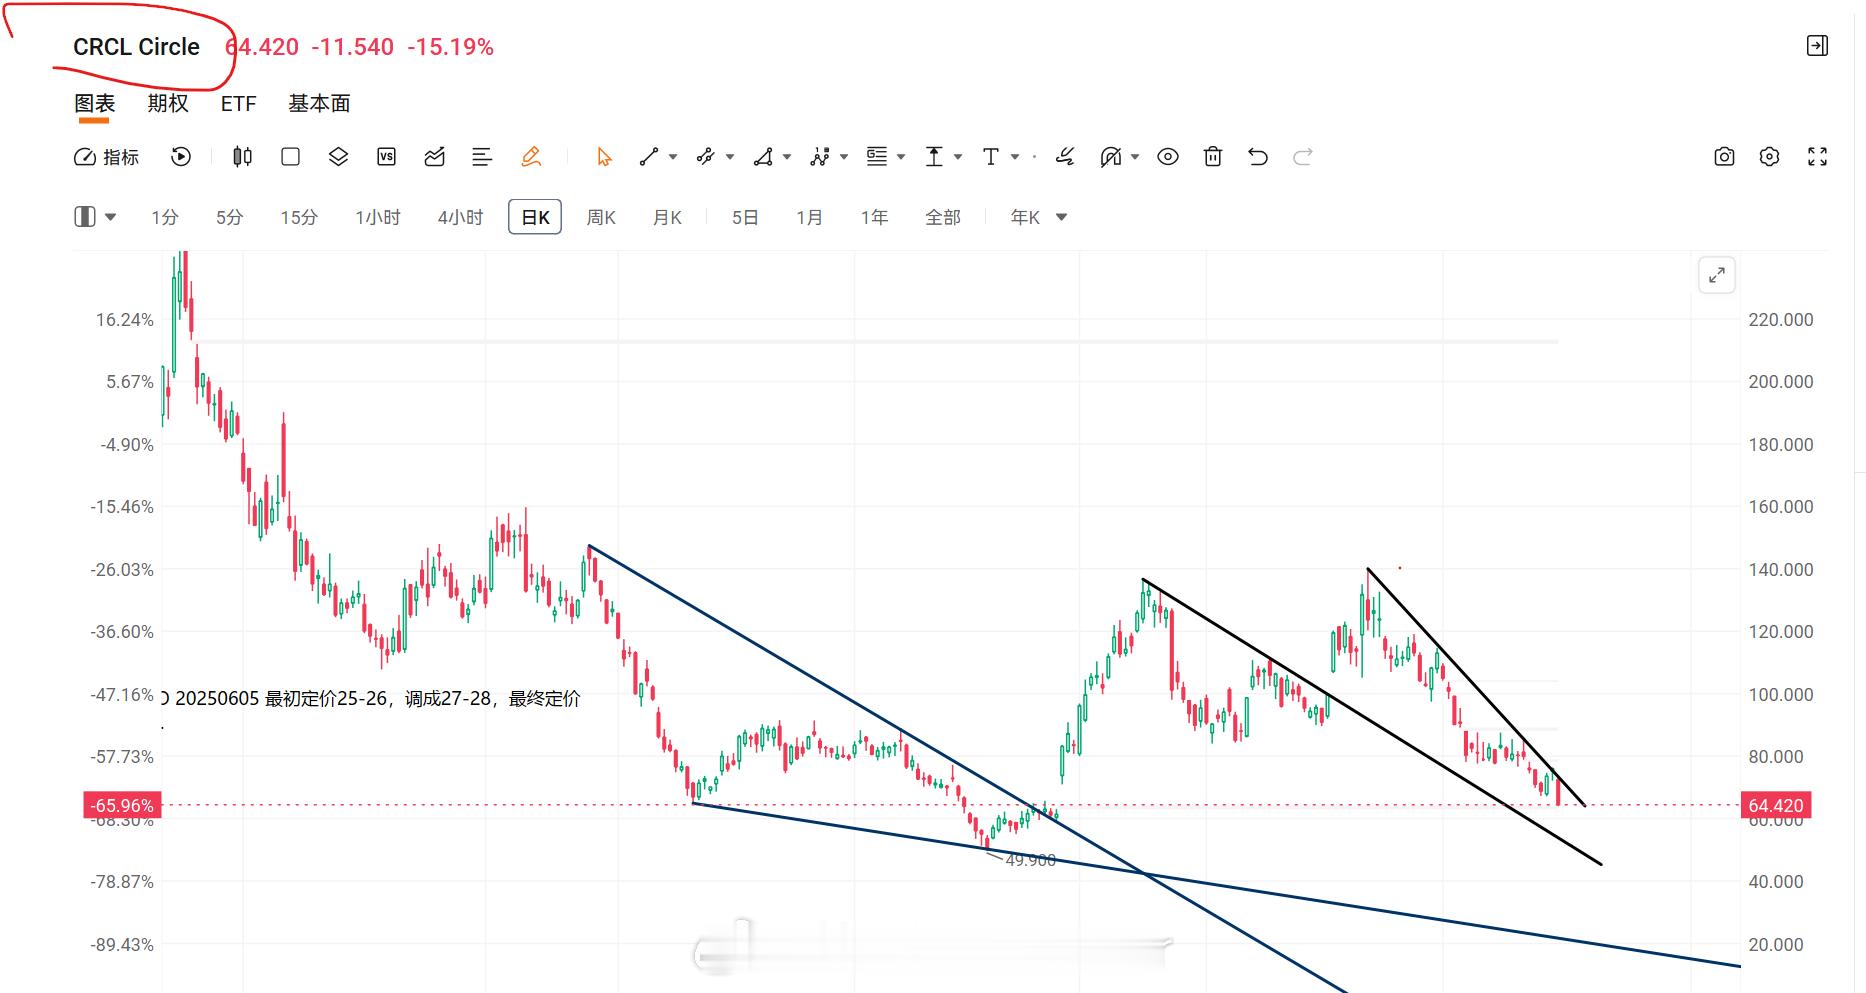The height and width of the screenshot is (993, 1866).
Task: Click the chart trend overlay icon
Action: point(434,157)
